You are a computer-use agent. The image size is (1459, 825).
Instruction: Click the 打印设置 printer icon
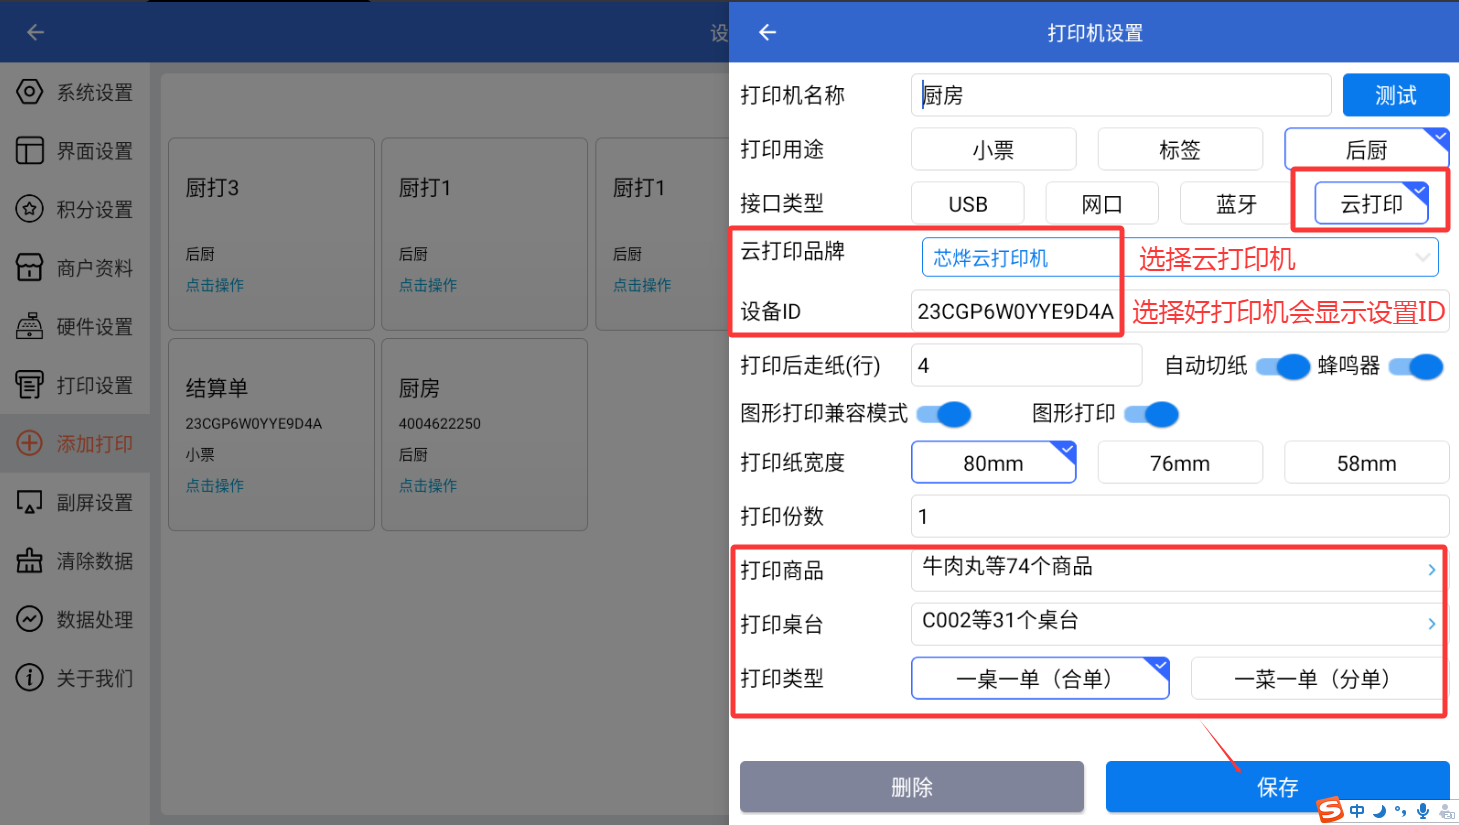pos(30,385)
